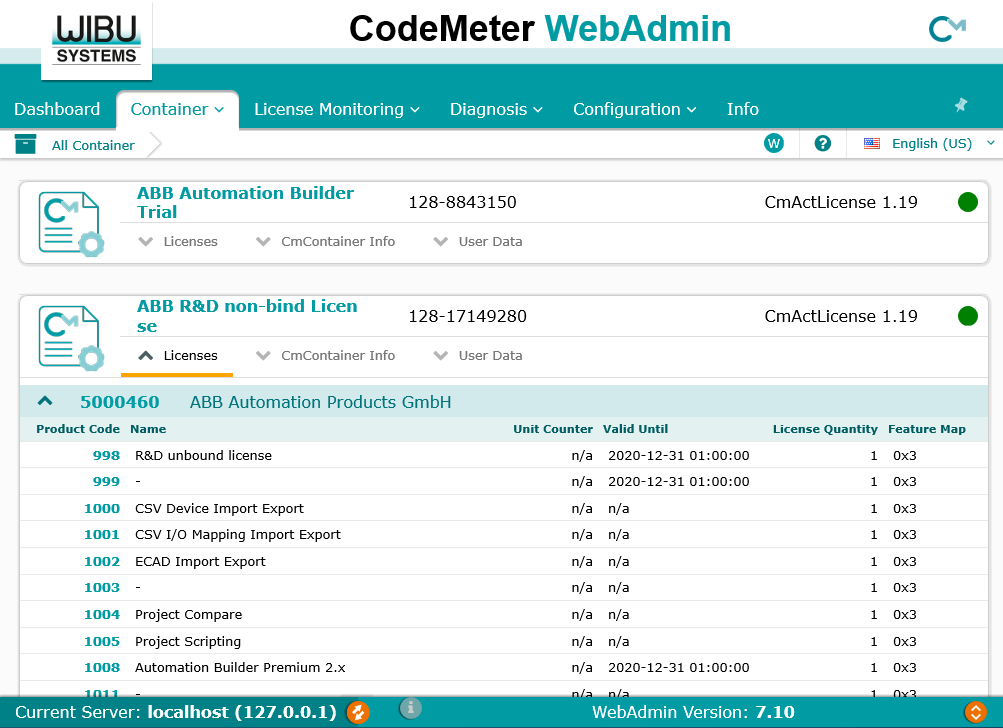
Task: Open ABB Automation Builder Trial container link
Action: point(245,202)
